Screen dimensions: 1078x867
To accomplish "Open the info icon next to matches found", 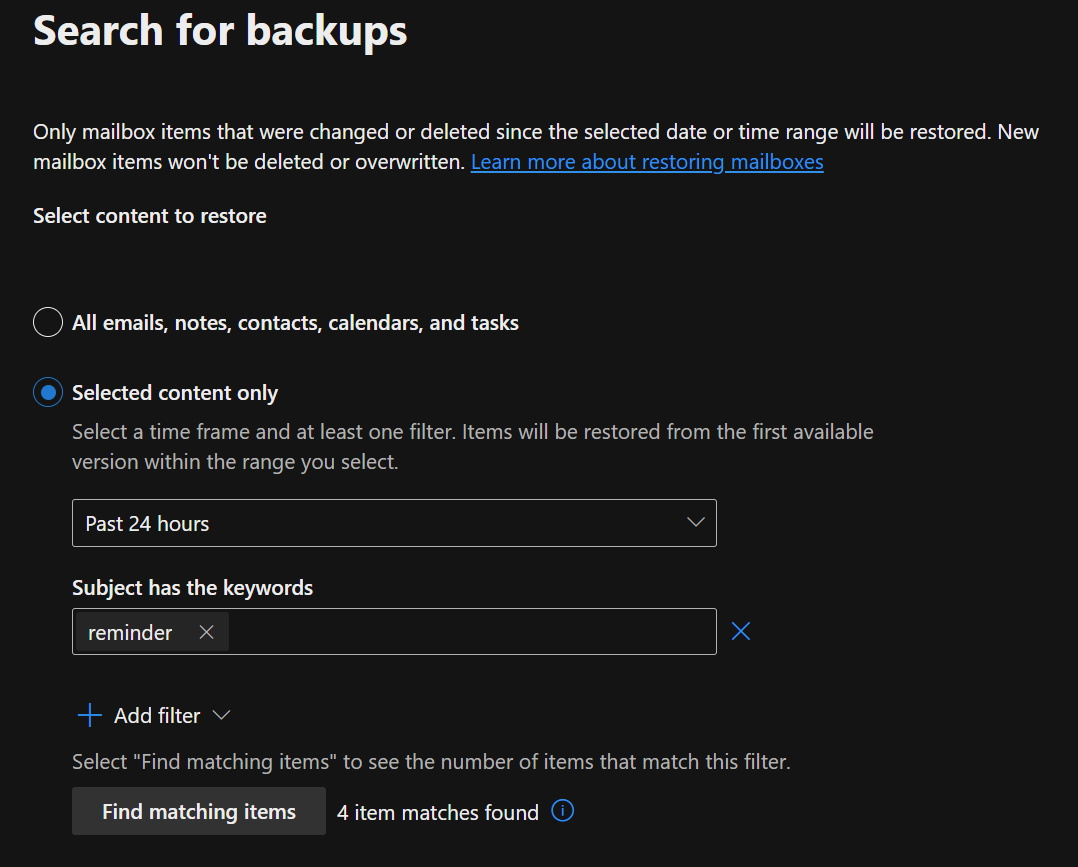I will 562,811.
